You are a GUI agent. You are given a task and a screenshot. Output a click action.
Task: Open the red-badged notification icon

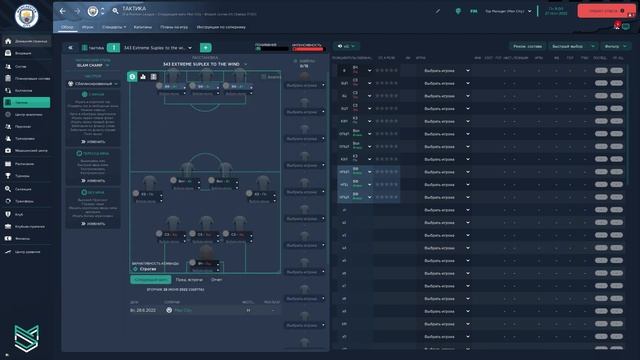[617, 26]
